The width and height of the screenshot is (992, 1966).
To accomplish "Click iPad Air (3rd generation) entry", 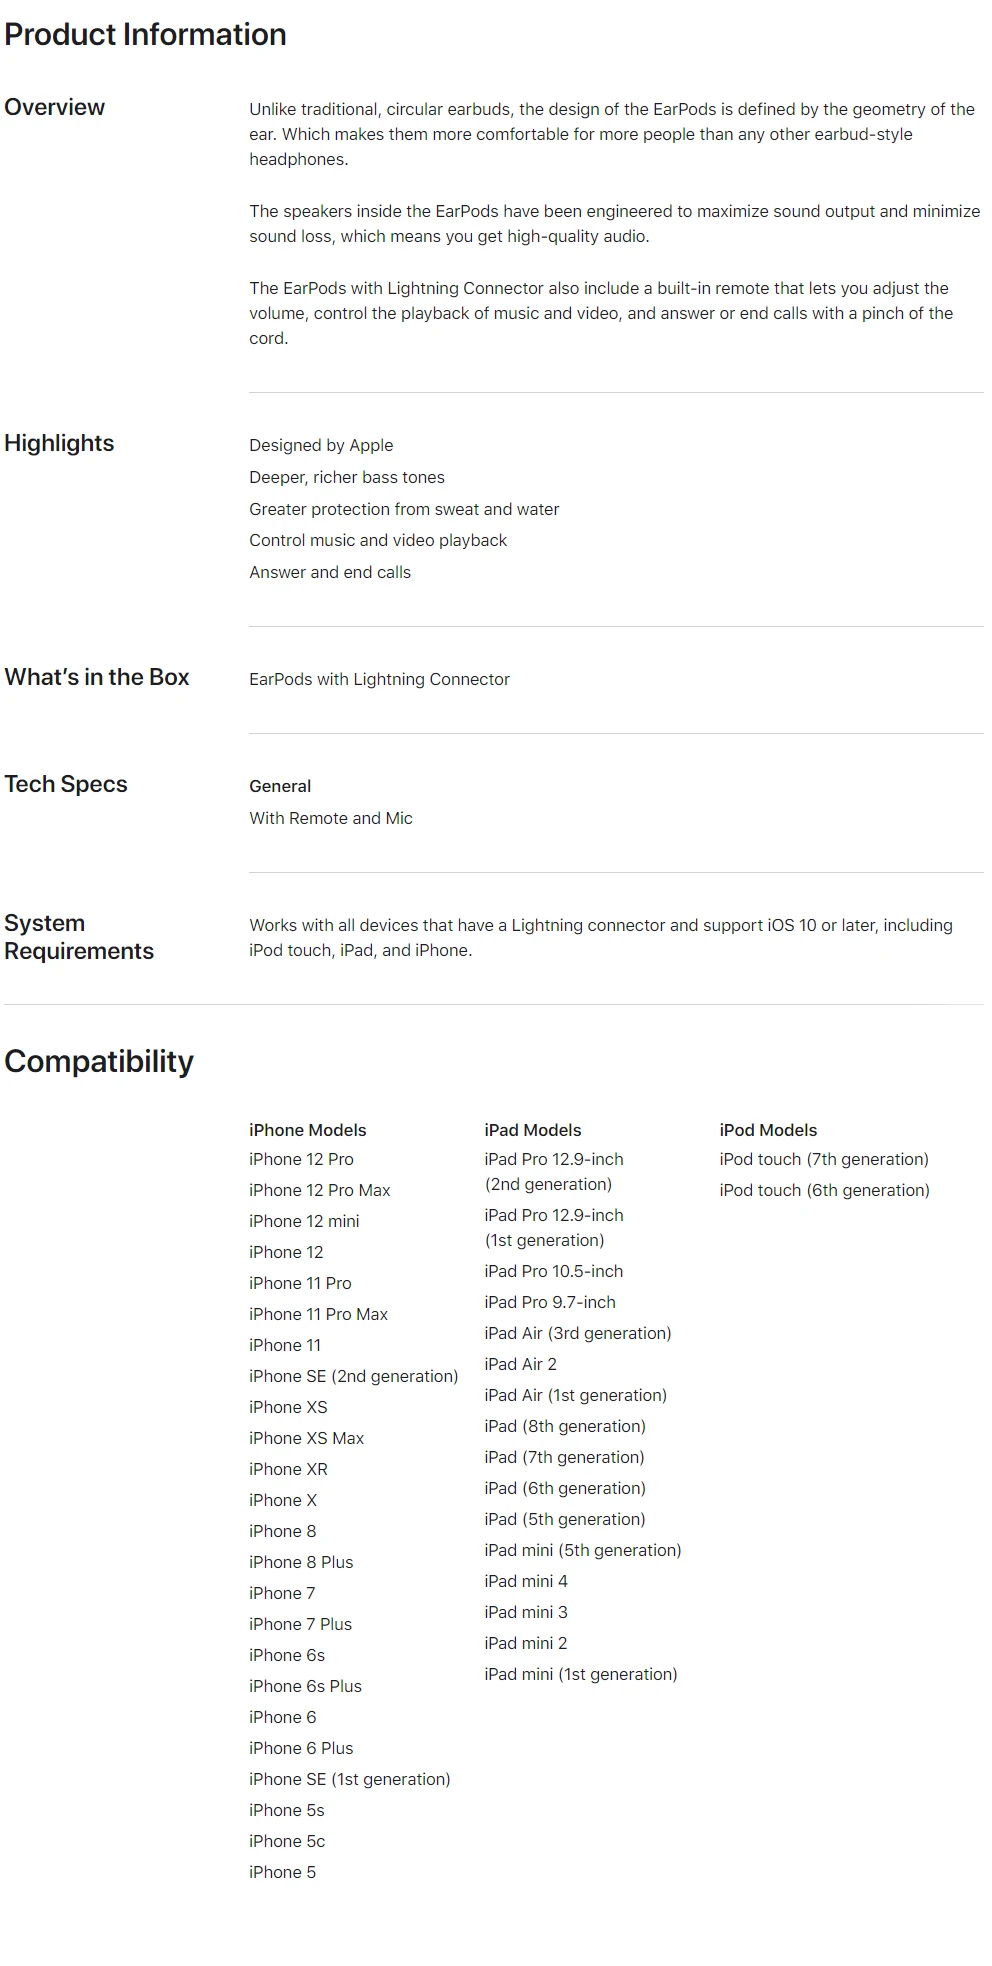I will click(577, 1333).
